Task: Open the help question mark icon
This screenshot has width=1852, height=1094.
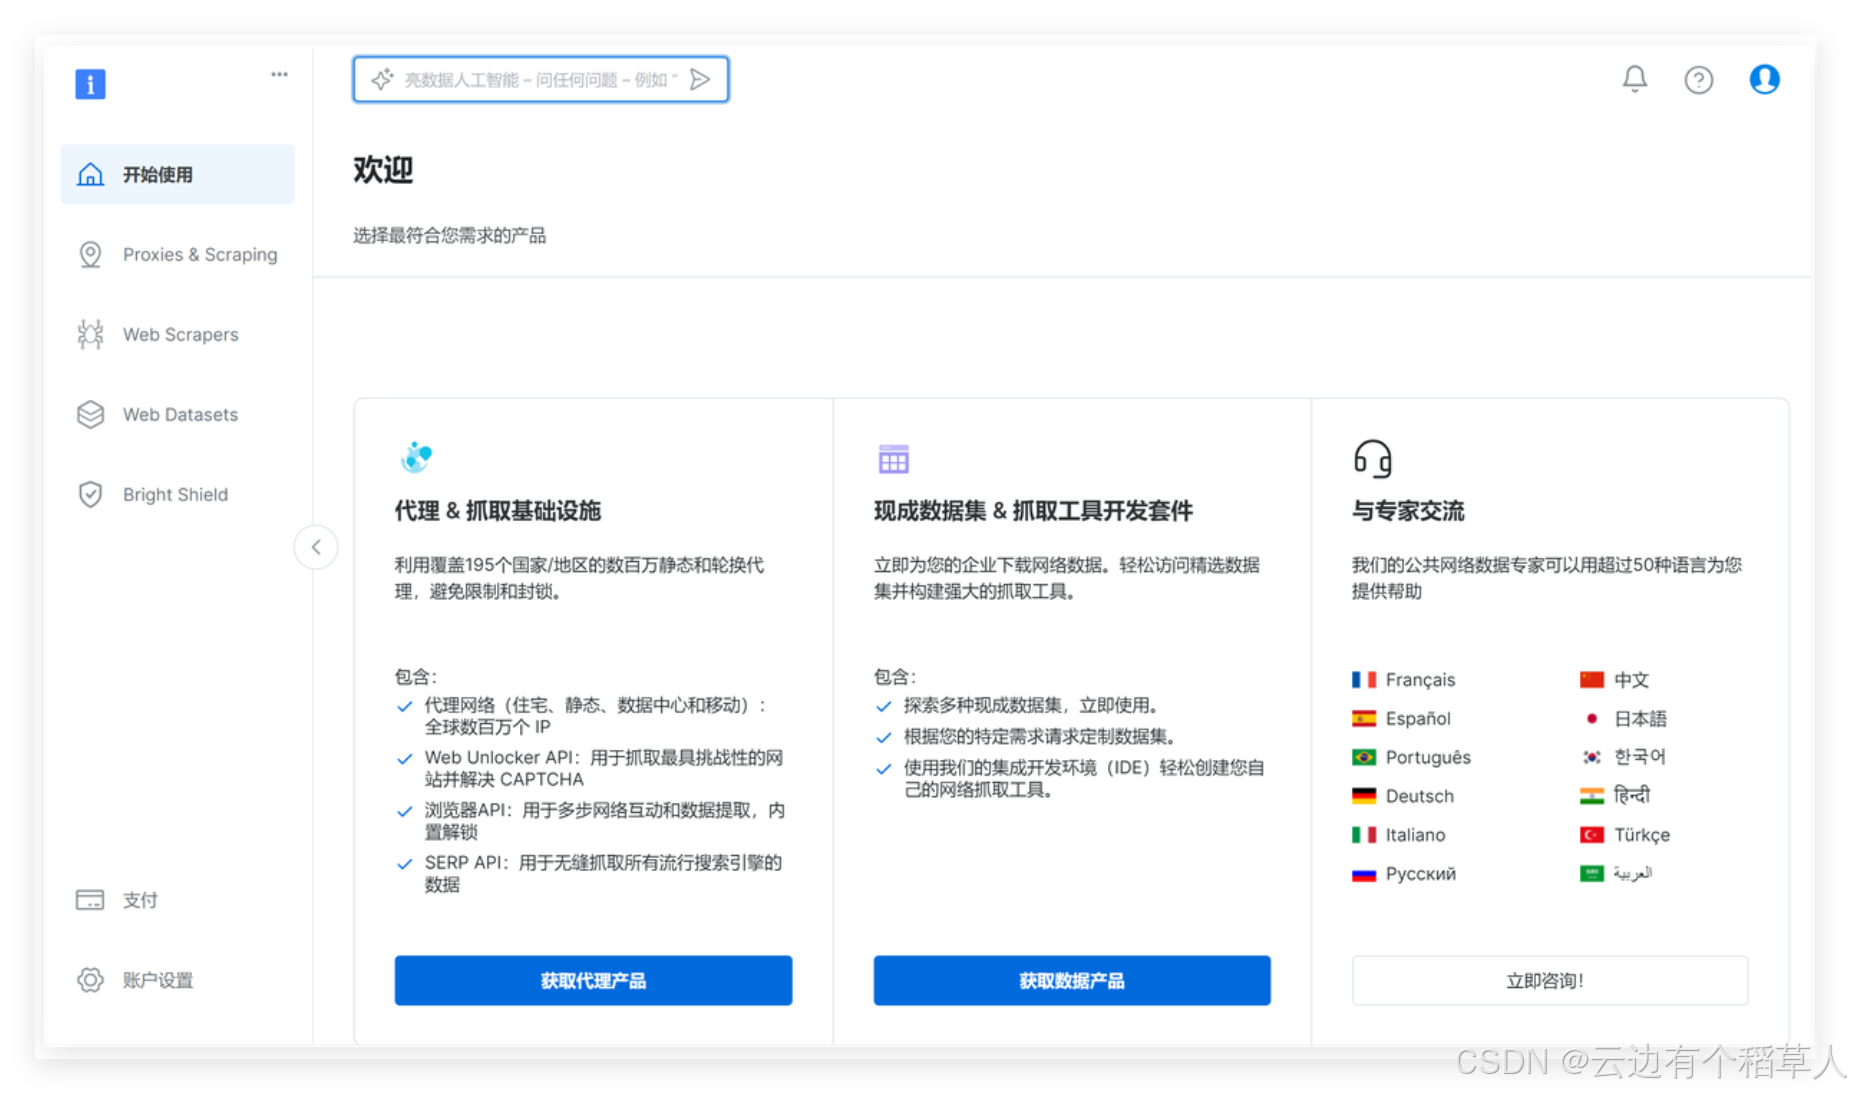Action: (1699, 79)
